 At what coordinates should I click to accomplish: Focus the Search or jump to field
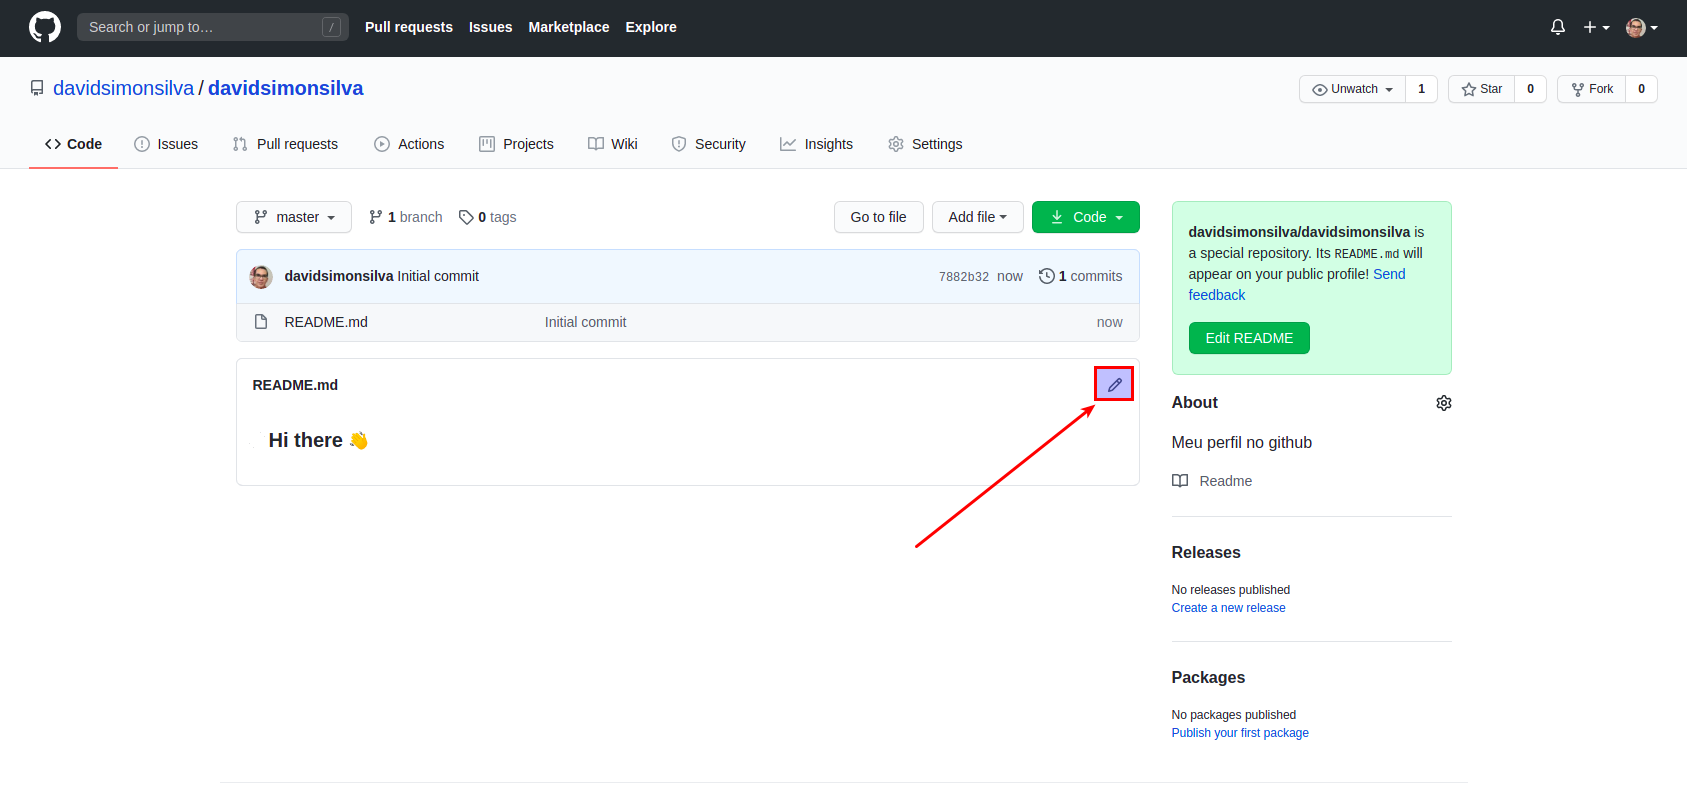click(213, 27)
